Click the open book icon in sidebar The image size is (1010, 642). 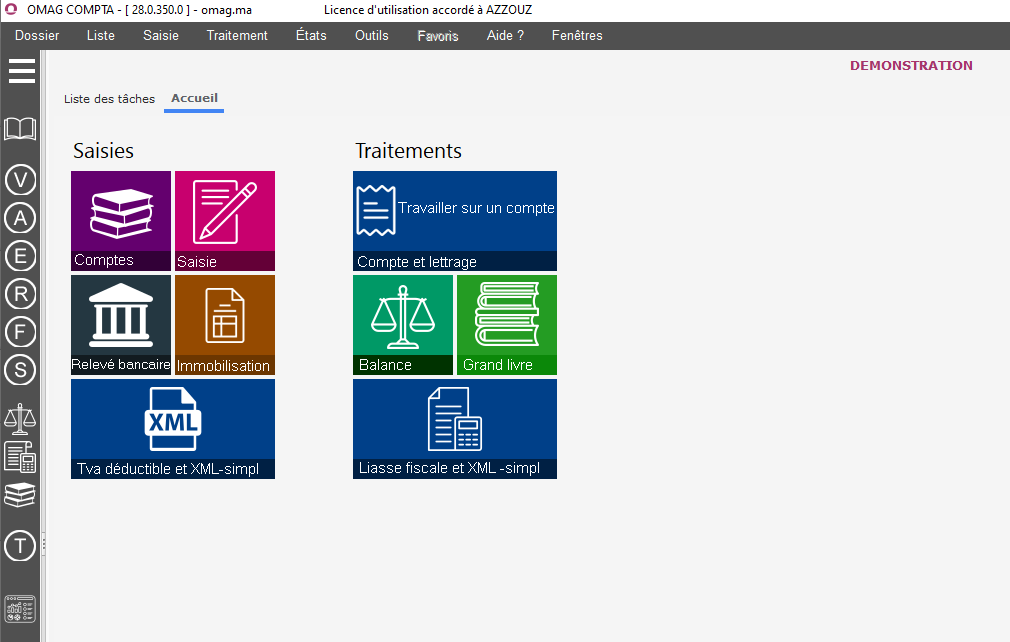[x=20, y=129]
